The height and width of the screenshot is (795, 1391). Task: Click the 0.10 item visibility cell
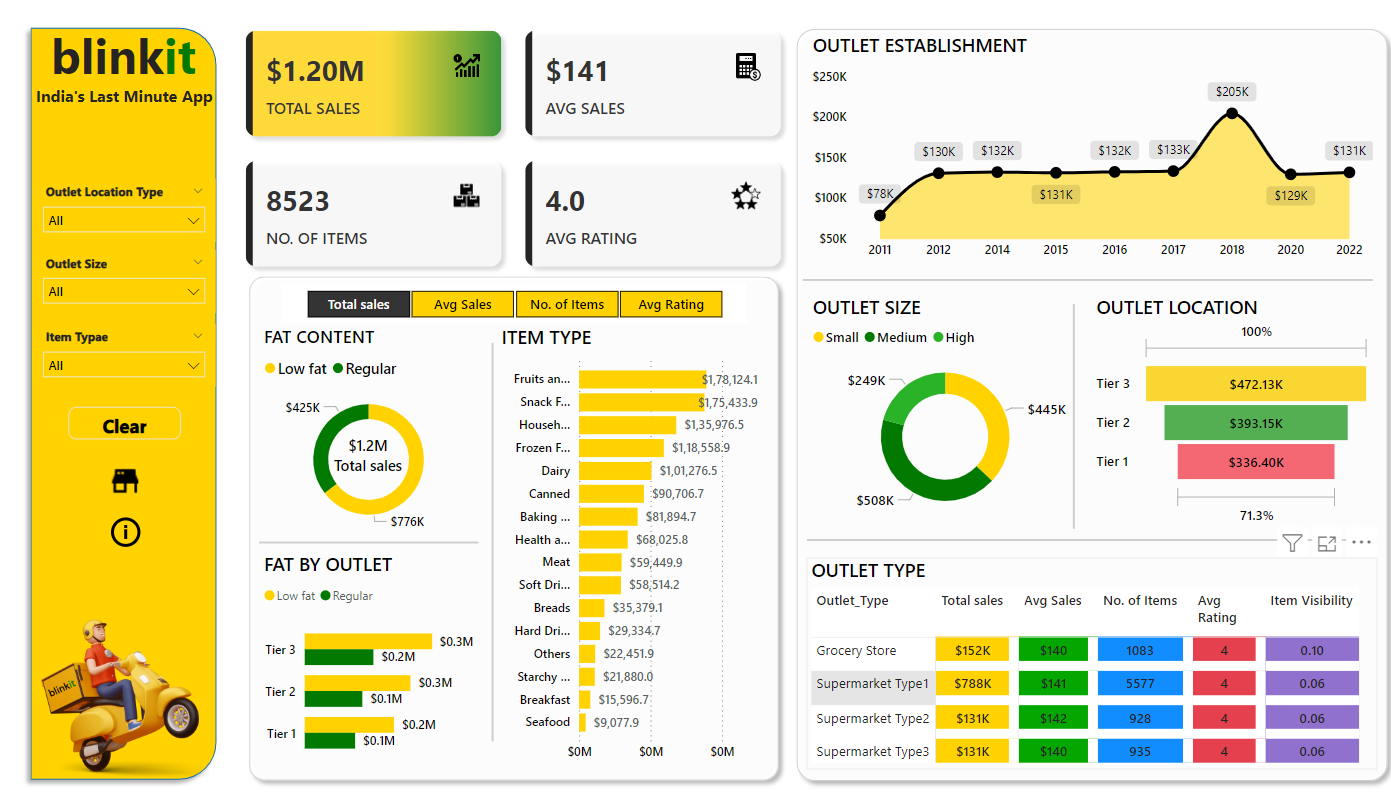pos(1312,650)
